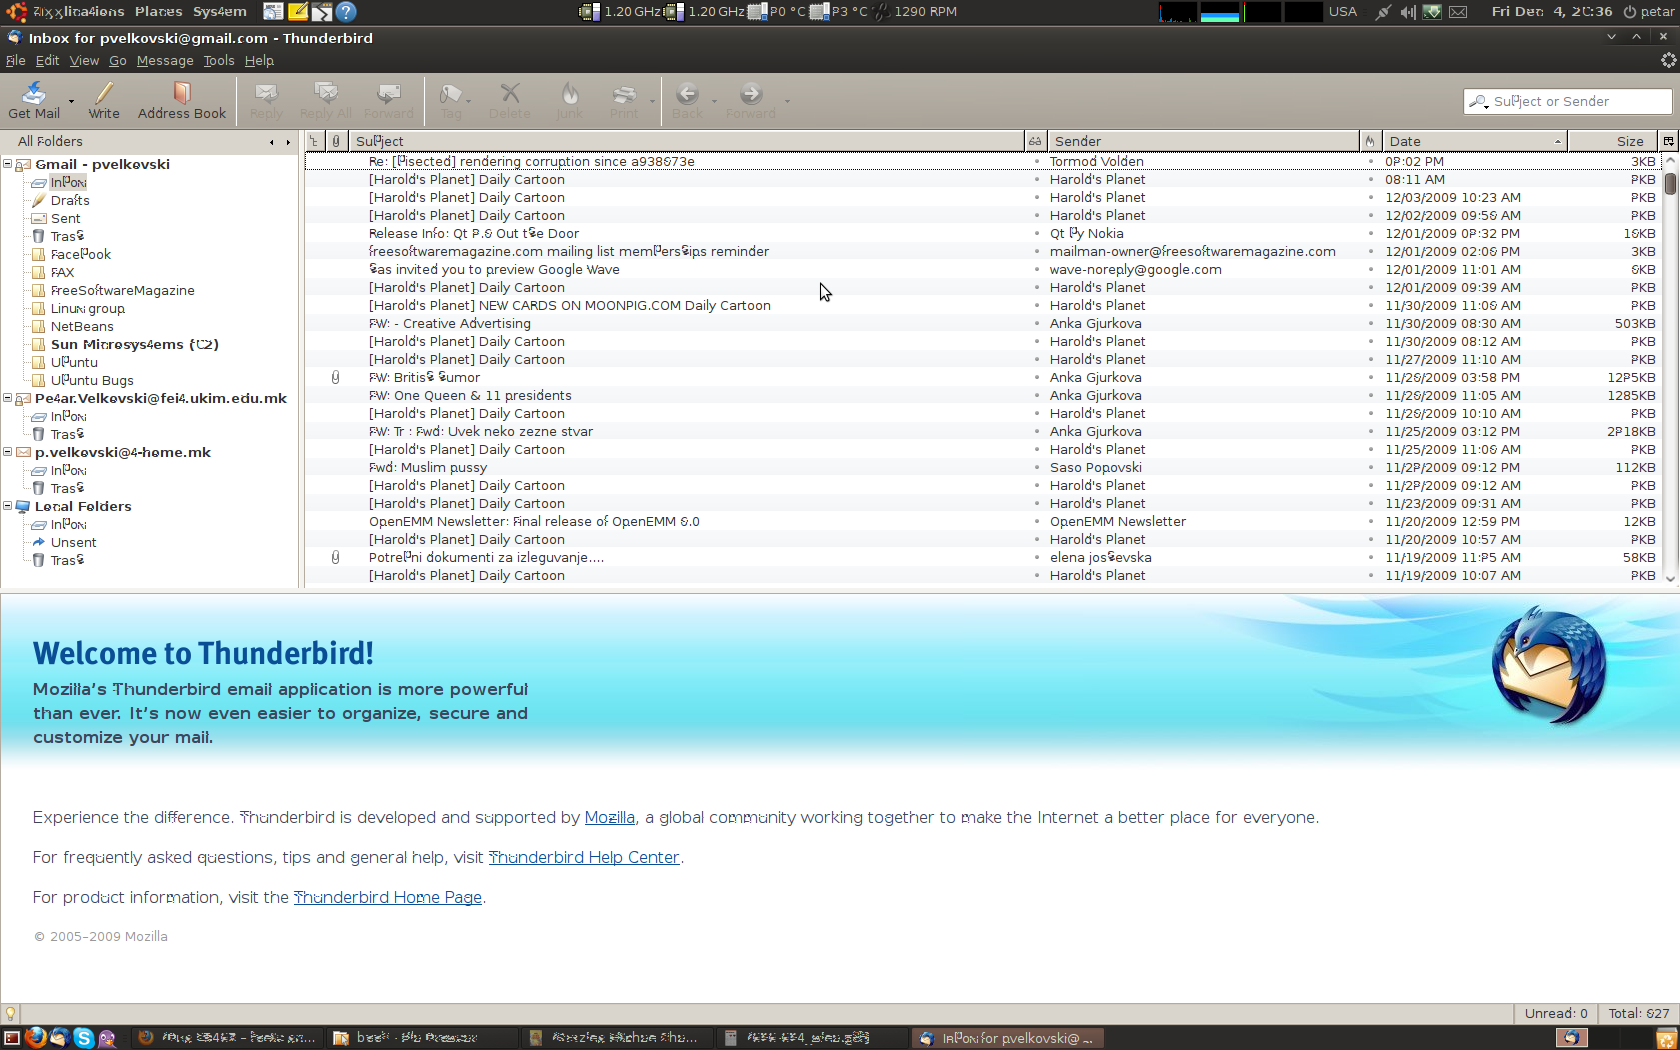
Task: Open the Tools menu
Action: (x=218, y=61)
